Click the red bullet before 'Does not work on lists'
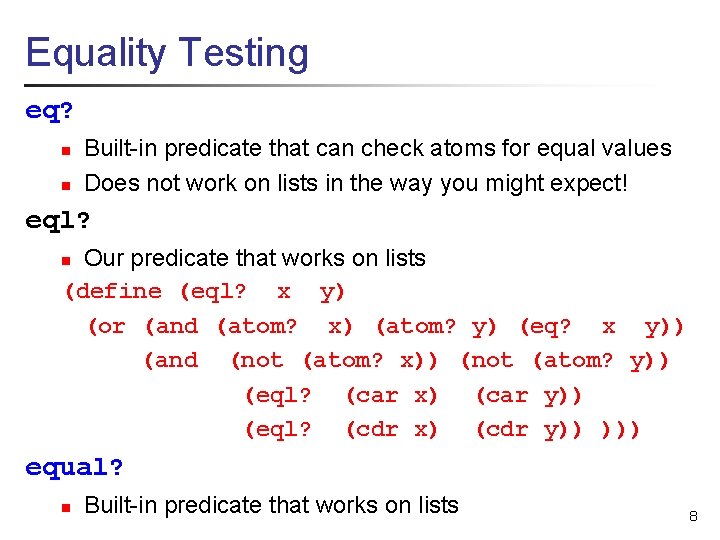The width and height of the screenshot is (720, 540). click(x=64, y=185)
